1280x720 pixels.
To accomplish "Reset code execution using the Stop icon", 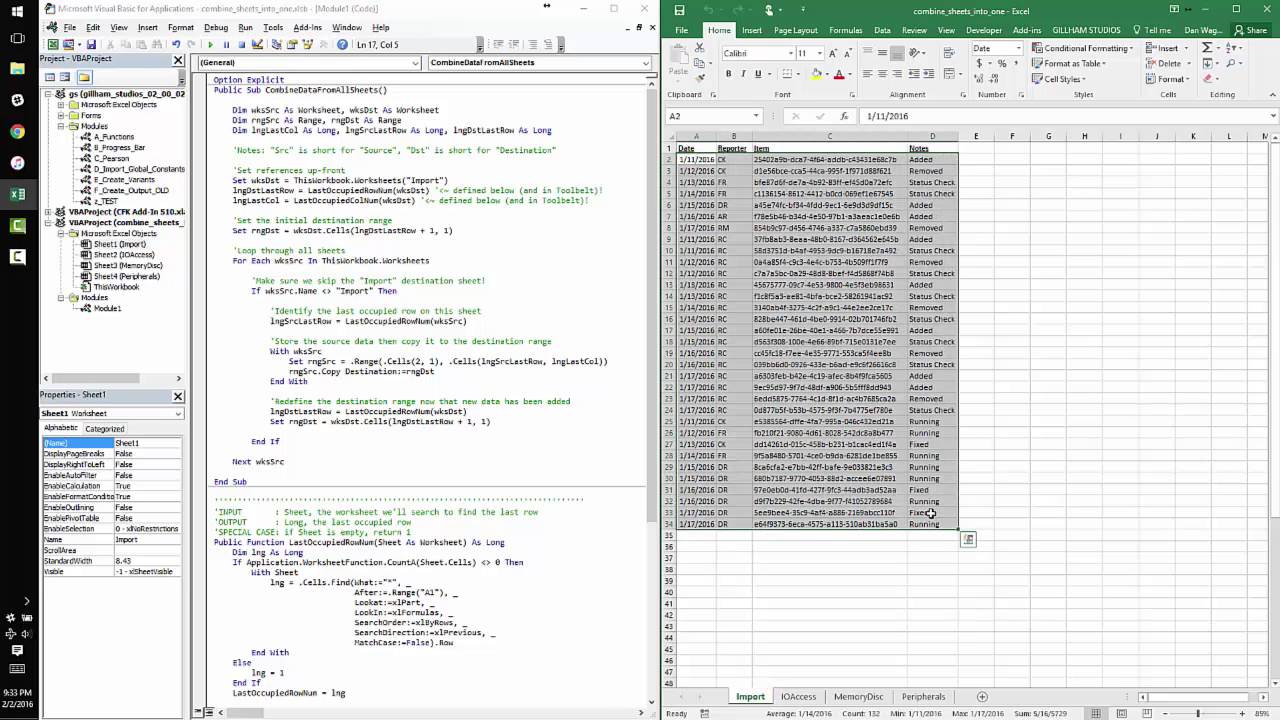I will point(240,45).
